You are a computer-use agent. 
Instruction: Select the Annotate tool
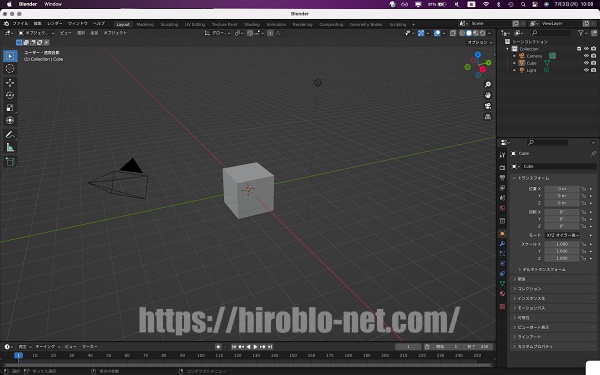[x=10, y=135]
